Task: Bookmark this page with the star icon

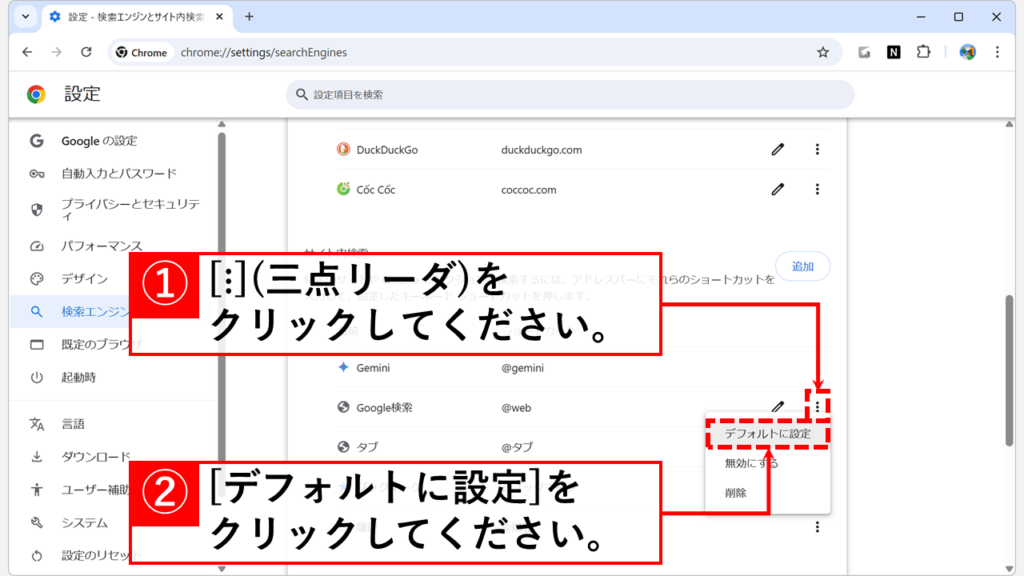Action: point(823,52)
